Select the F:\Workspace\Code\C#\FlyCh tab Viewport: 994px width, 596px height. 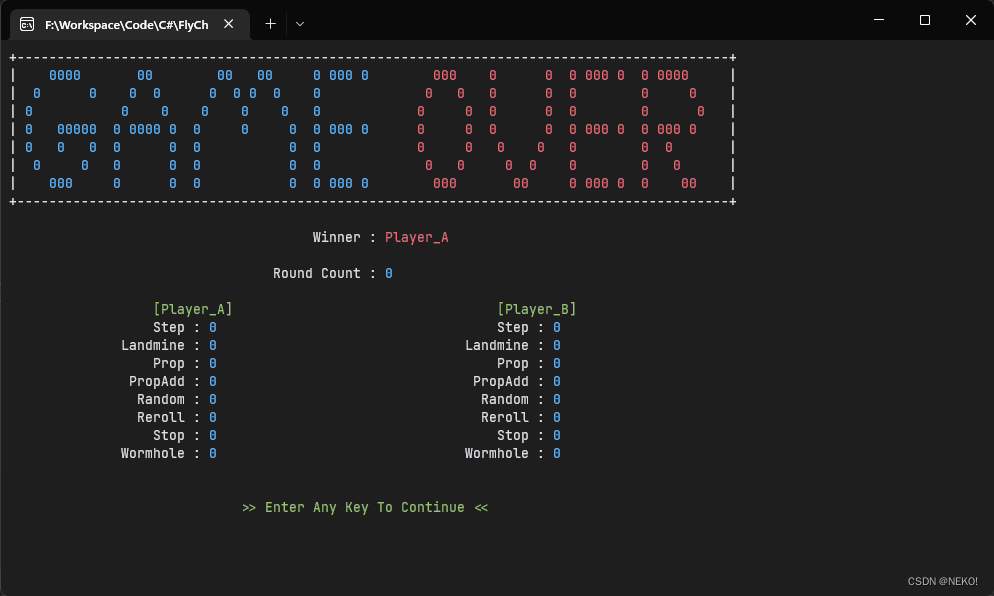(130, 25)
